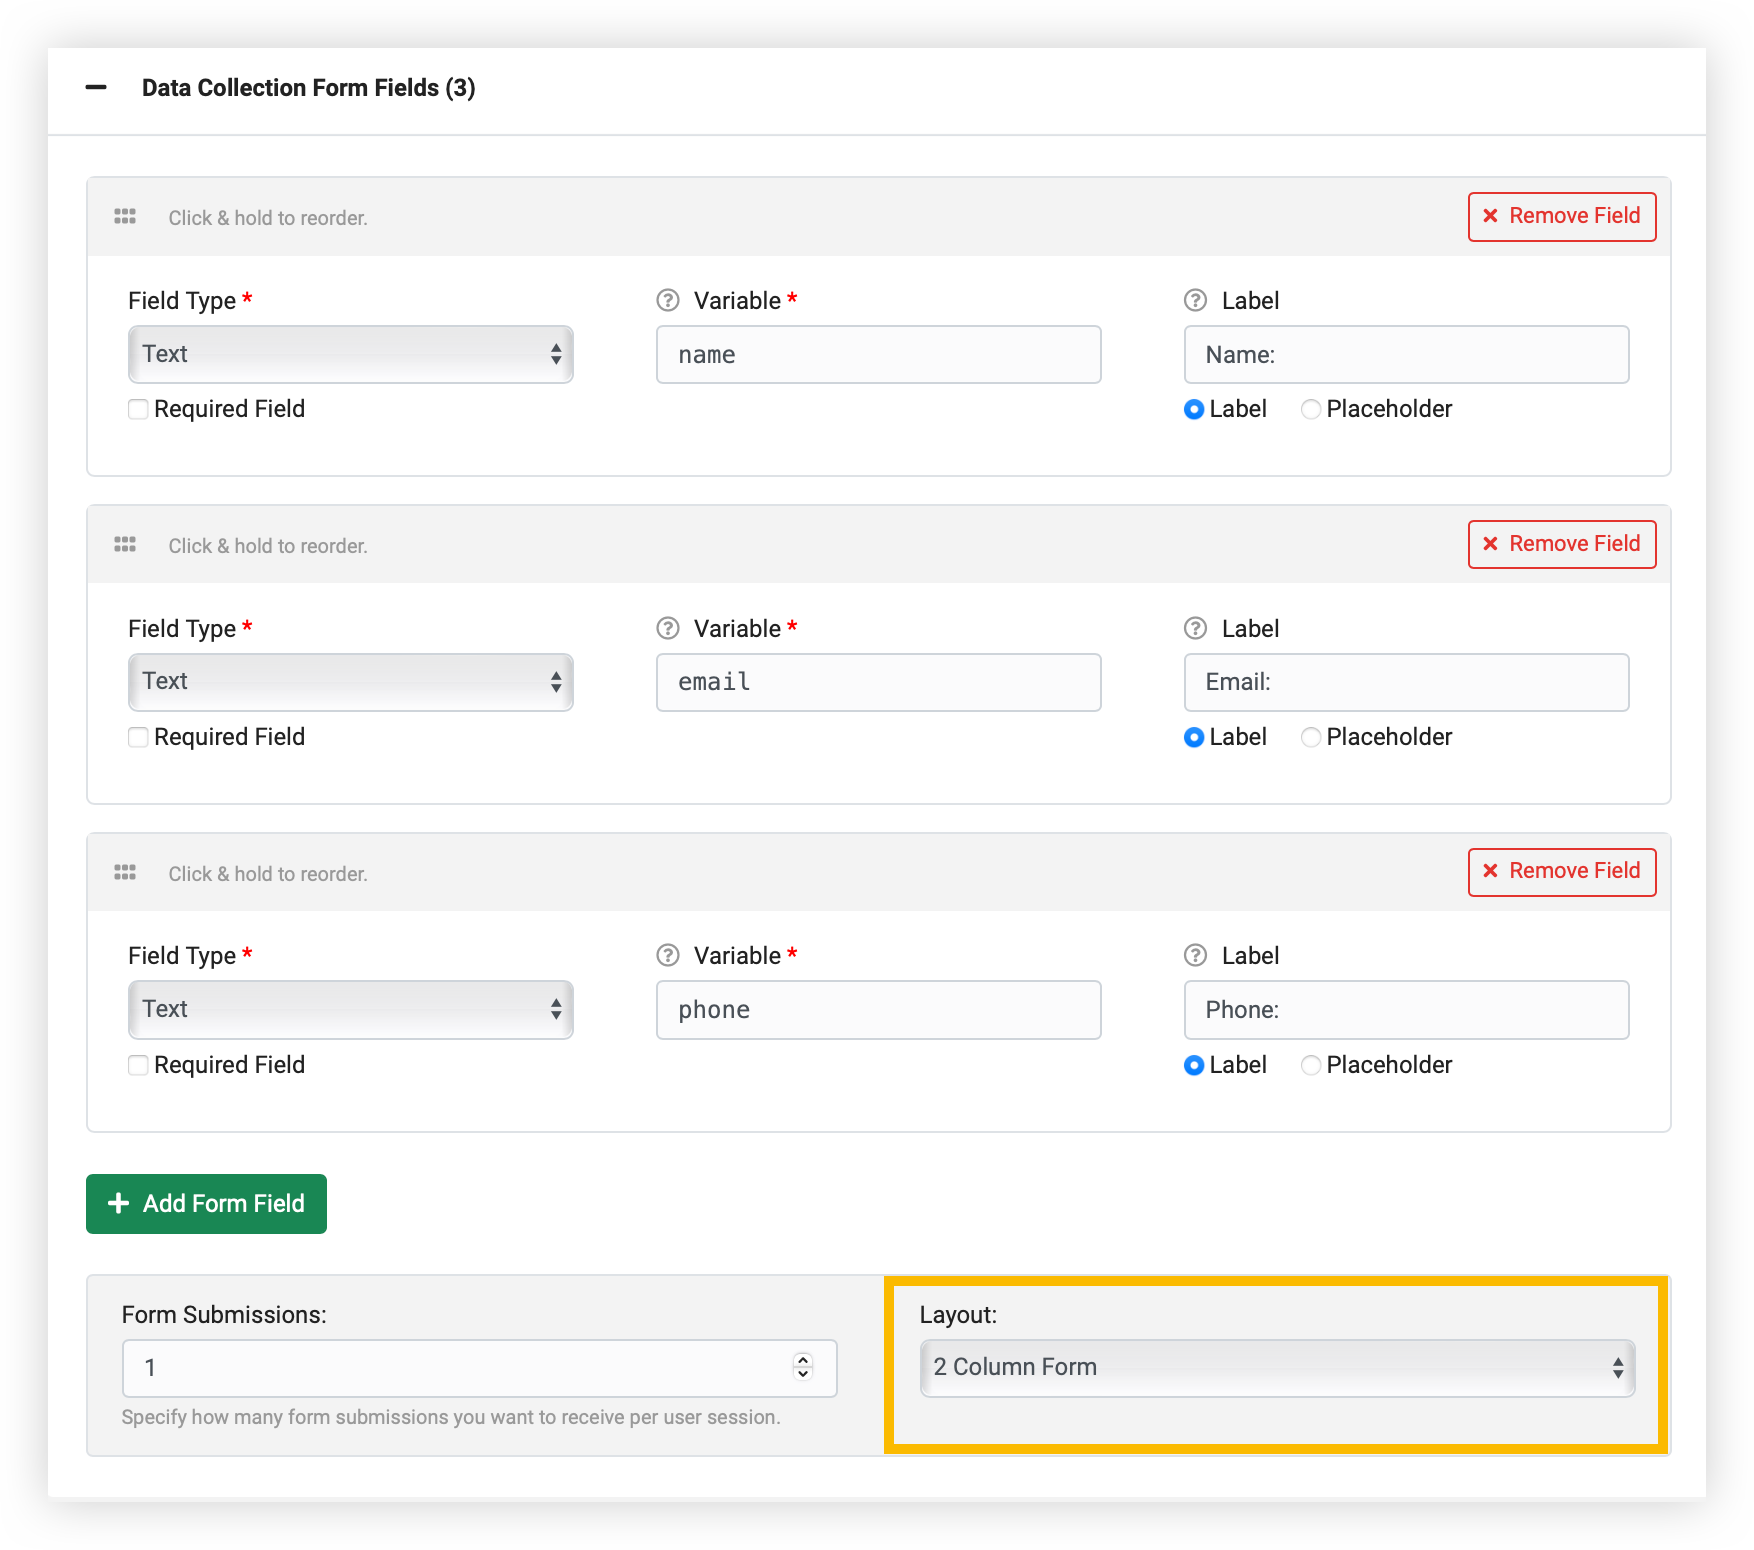Click the drag handle icon of the name field

coord(125,217)
